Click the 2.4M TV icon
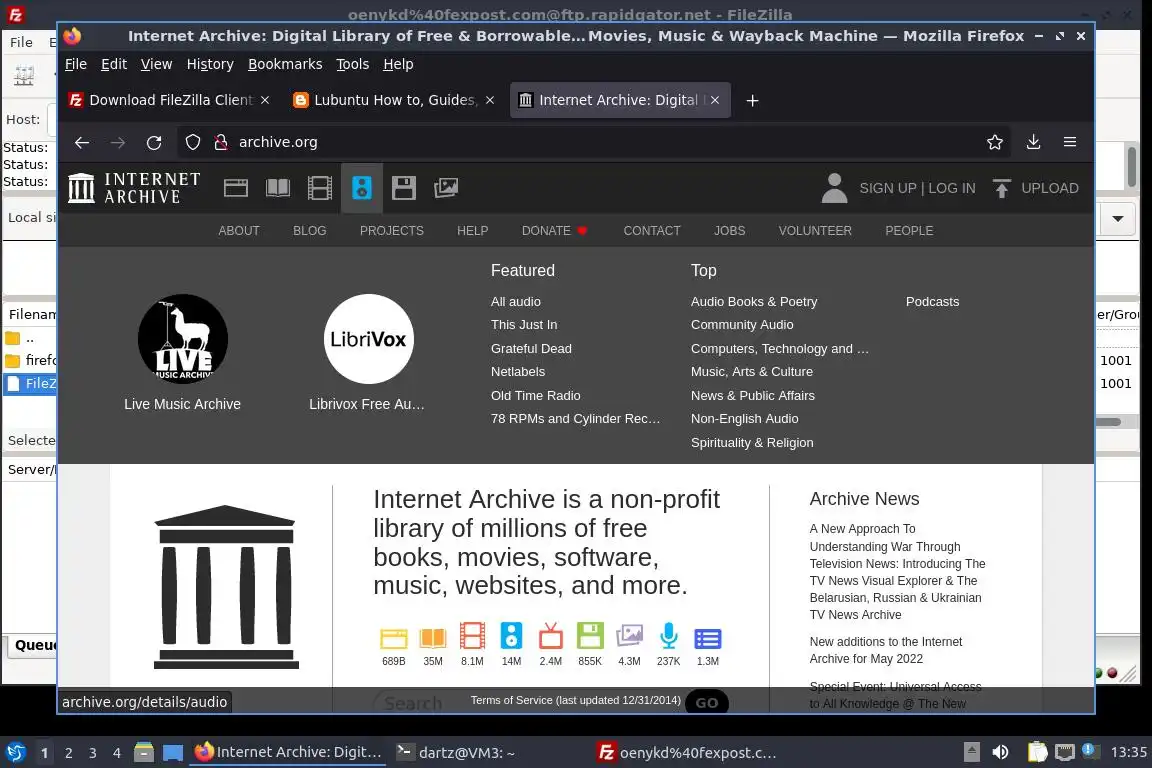Screen dimensions: 1152x768 tap(550, 636)
